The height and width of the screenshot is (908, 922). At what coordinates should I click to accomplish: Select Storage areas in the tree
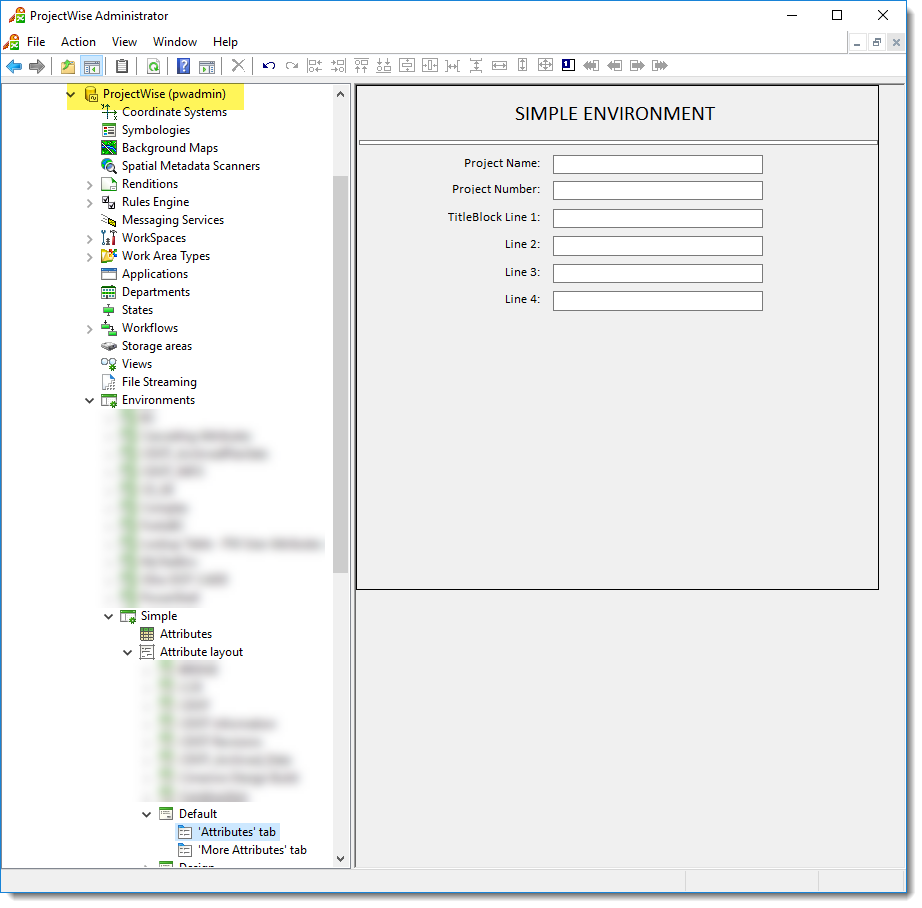156,346
